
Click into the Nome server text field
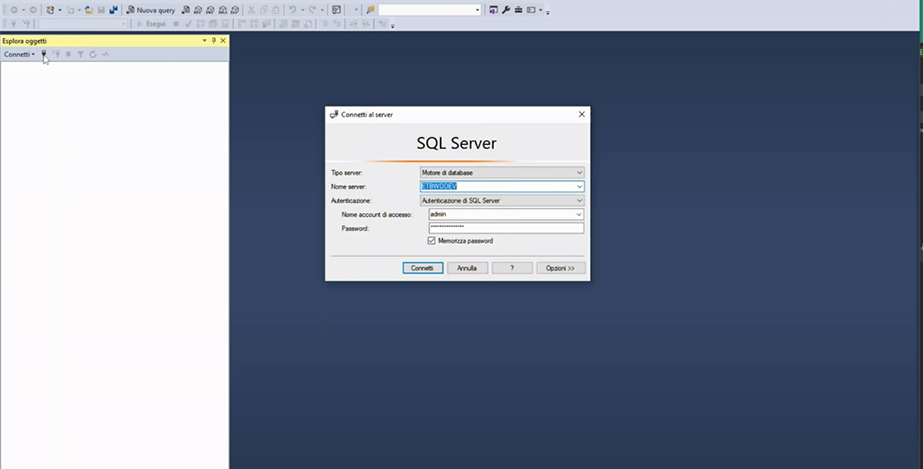click(x=497, y=187)
